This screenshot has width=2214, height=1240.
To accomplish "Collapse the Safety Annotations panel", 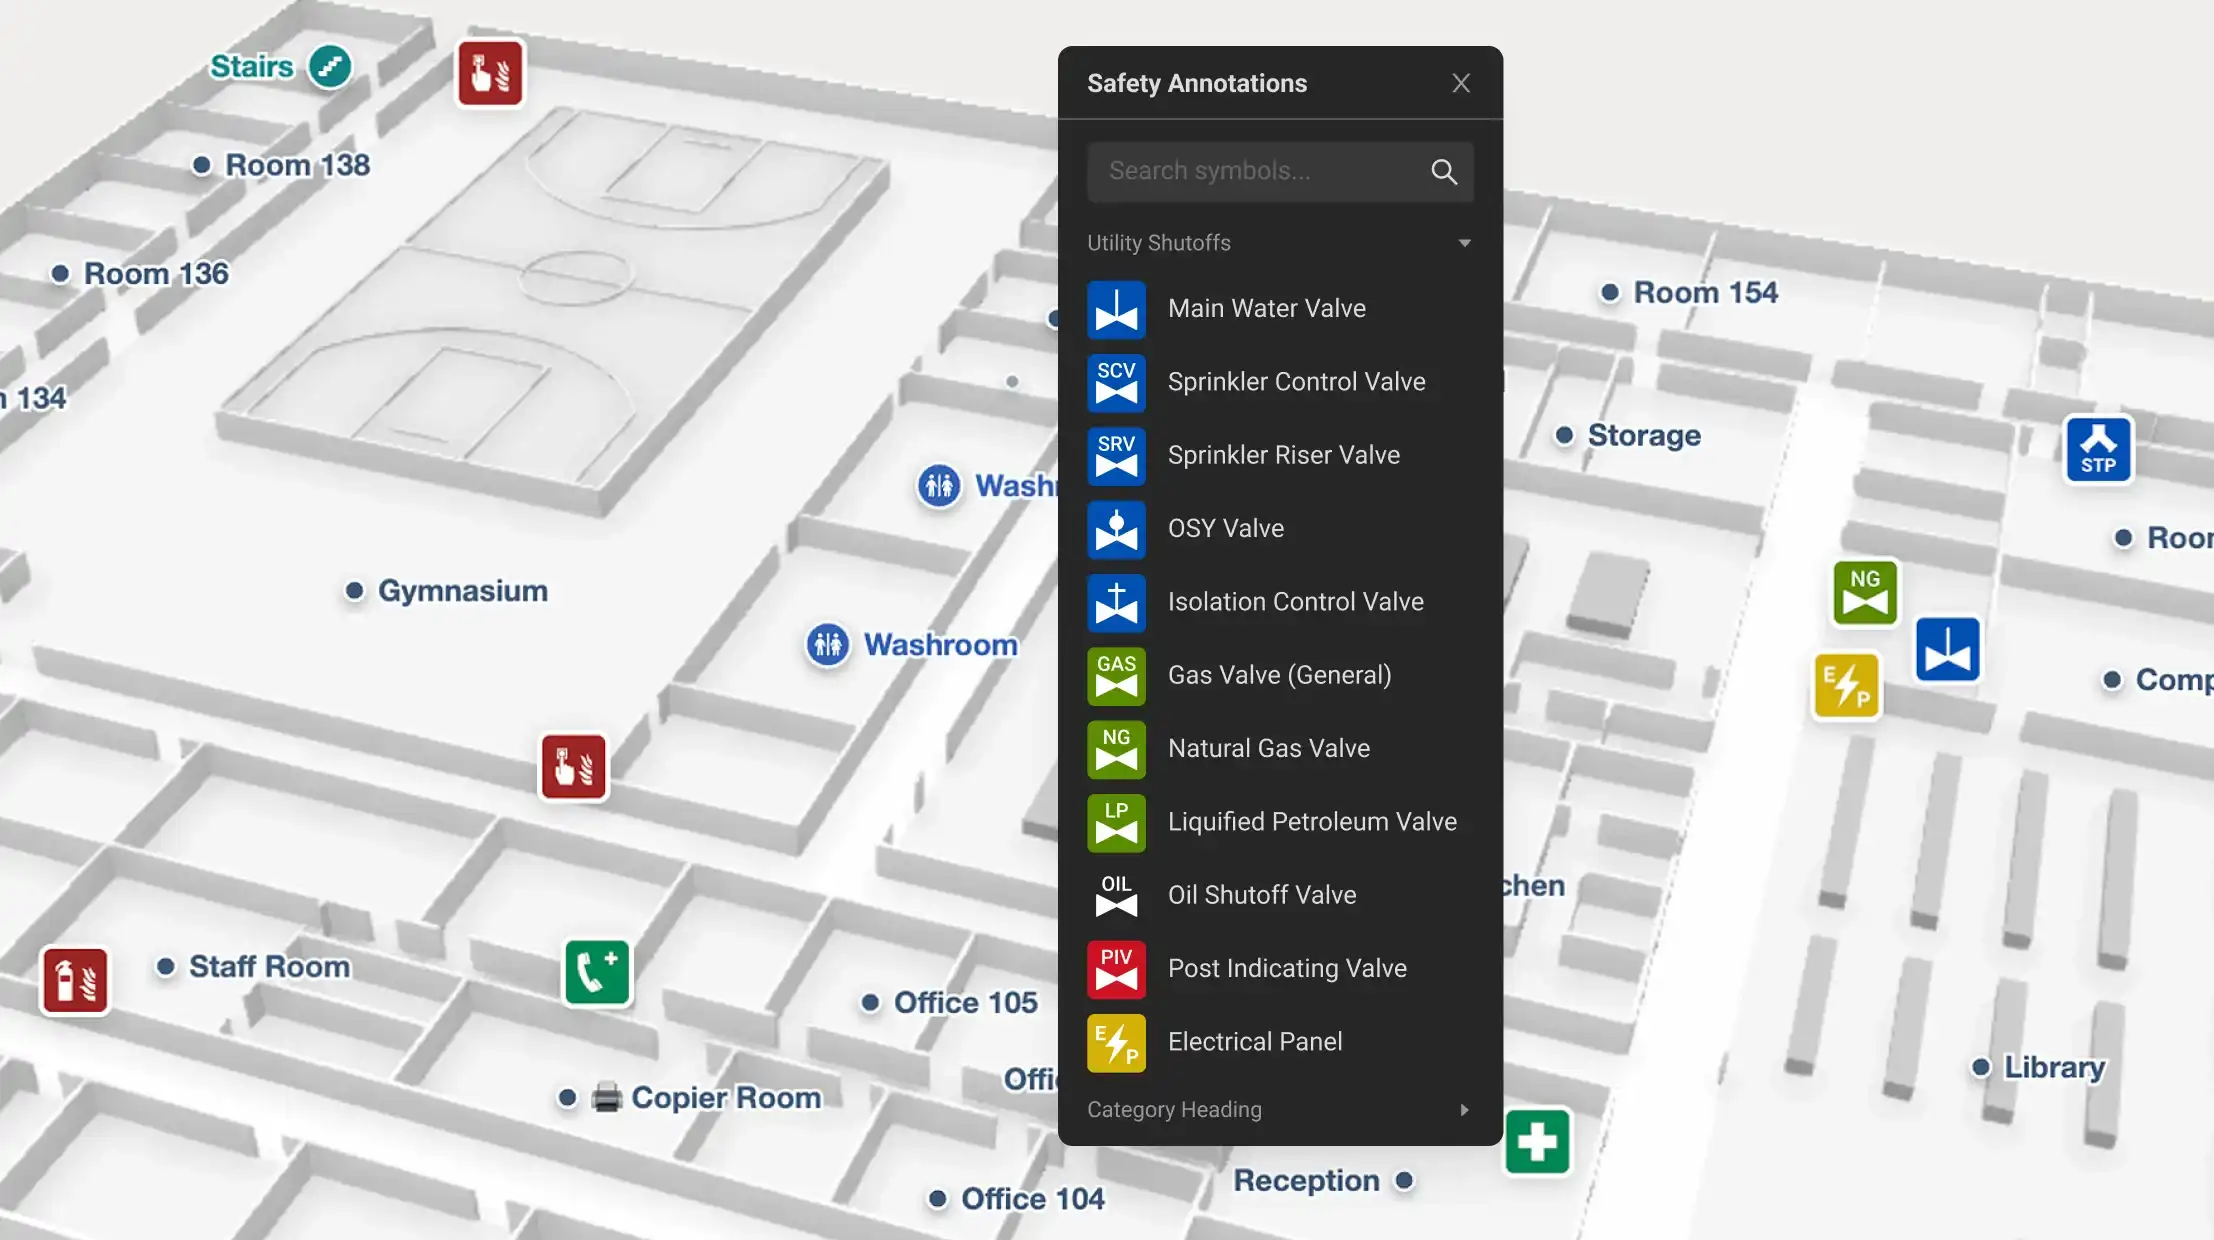I will pyautogui.click(x=1457, y=84).
